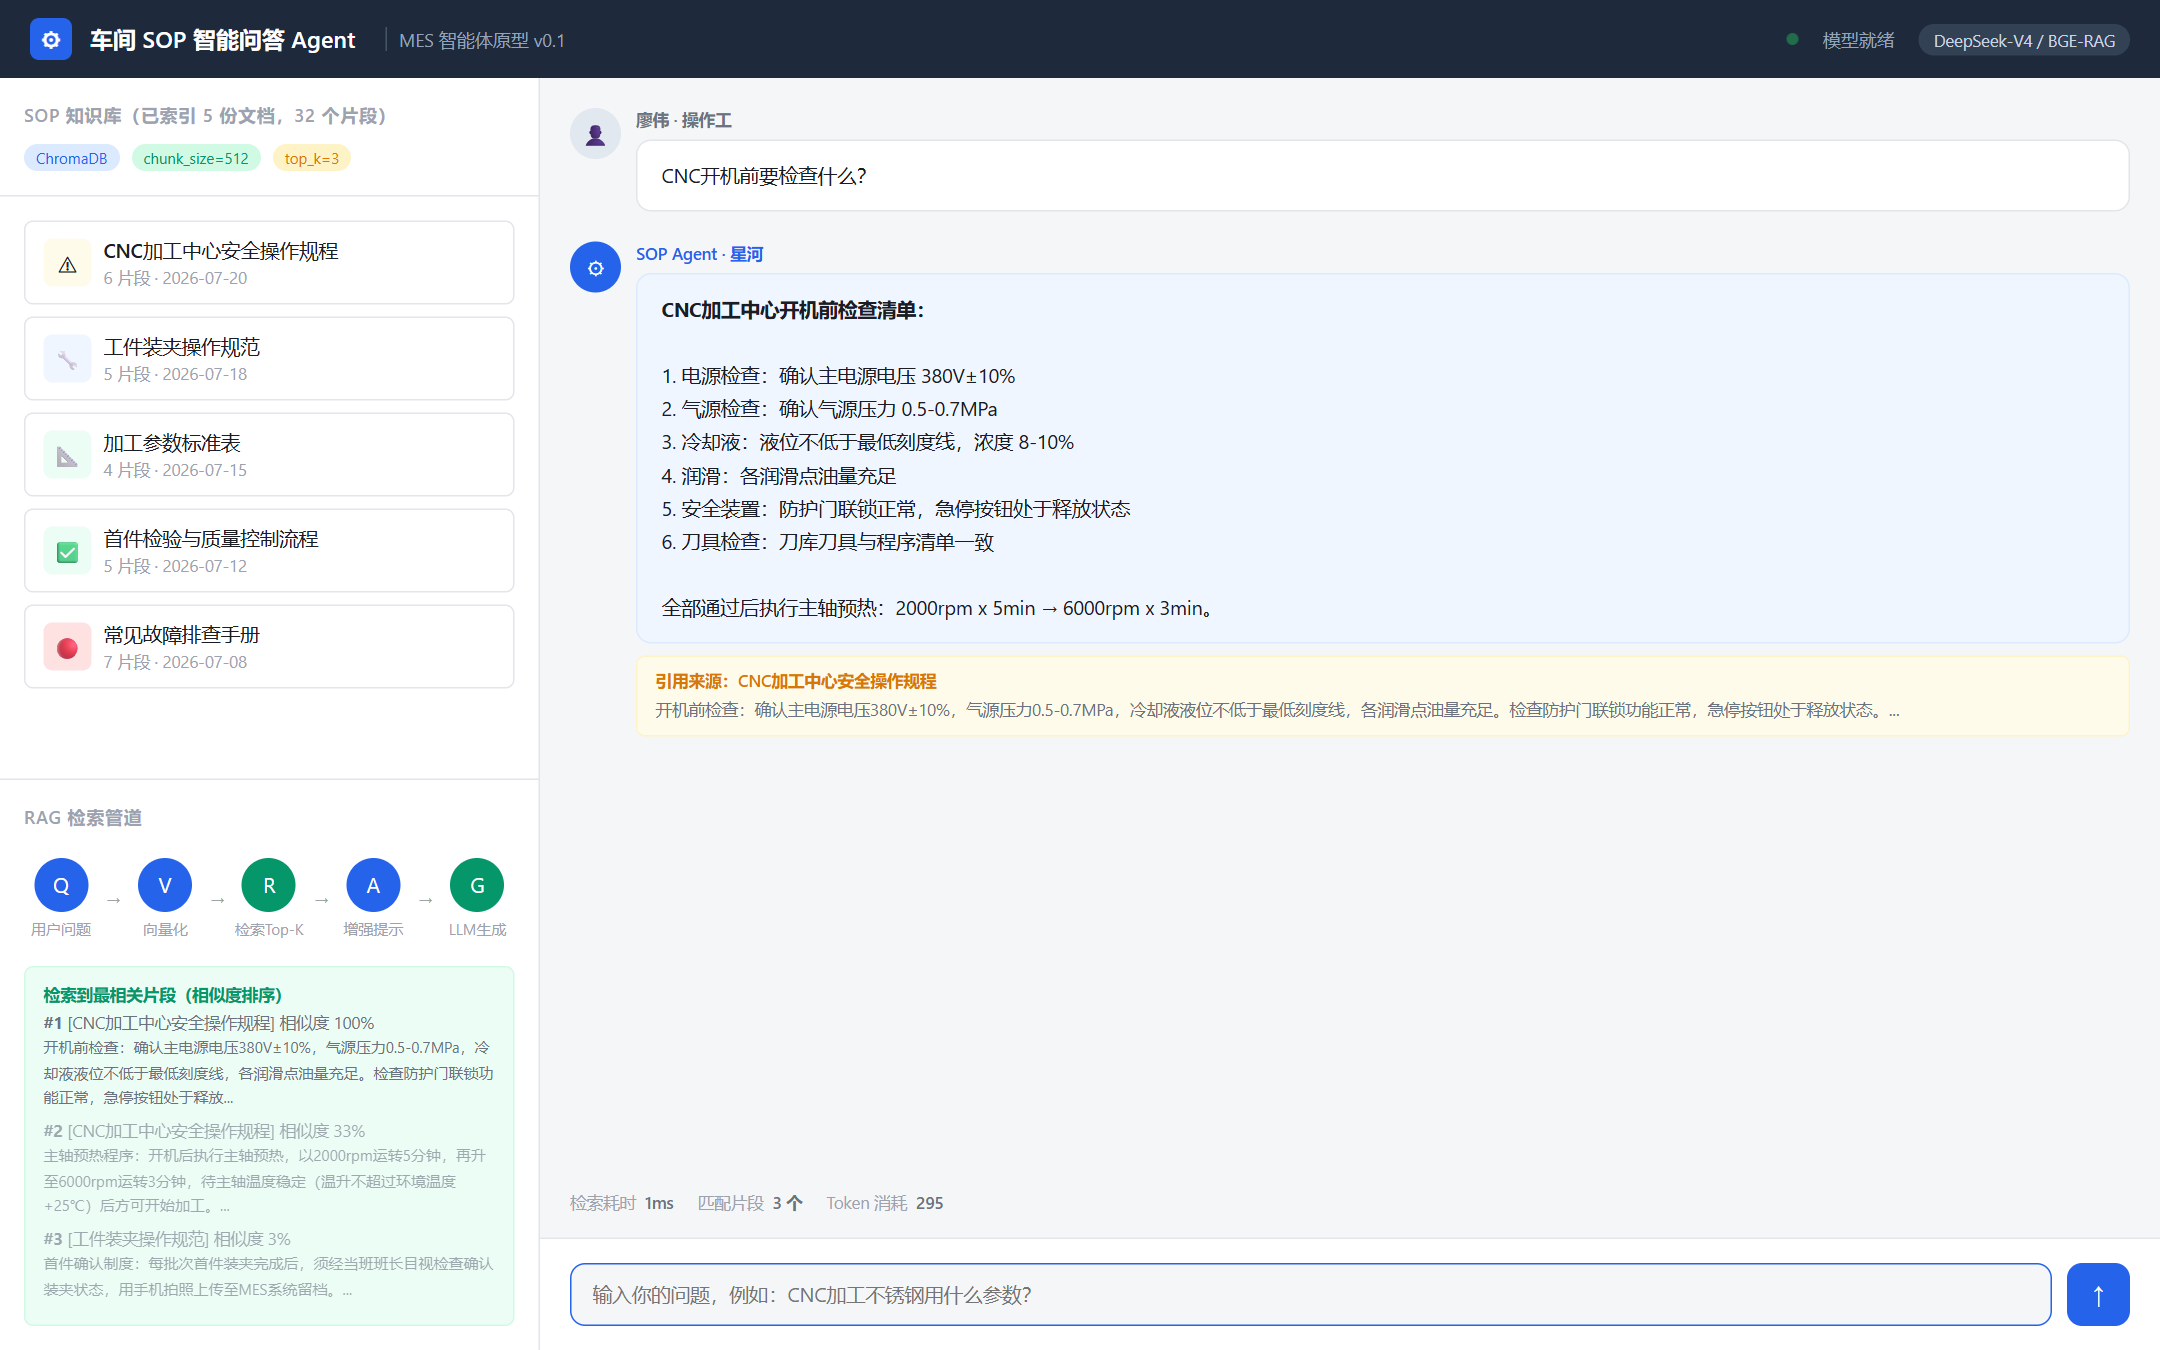Click retrieved fragment #1 相似度 100%
The height and width of the screenshot is (1350, 2160).
click(269, 1060)
